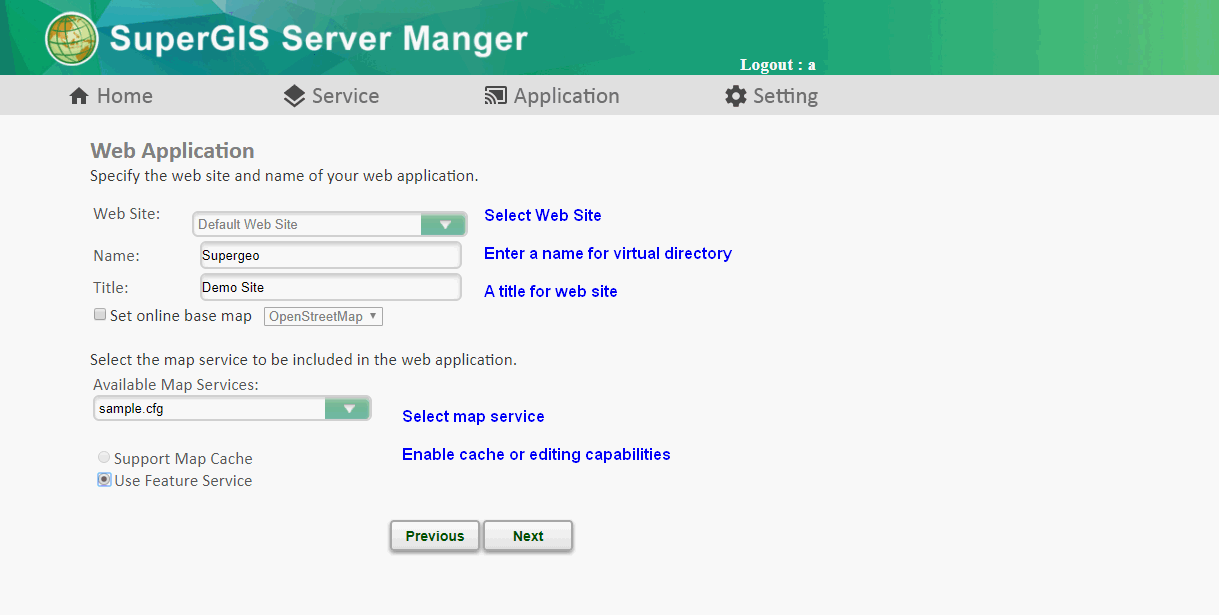Click the SuperGIS globe logo
This screenshot has height=615, width=1219.
click(72, 39)
